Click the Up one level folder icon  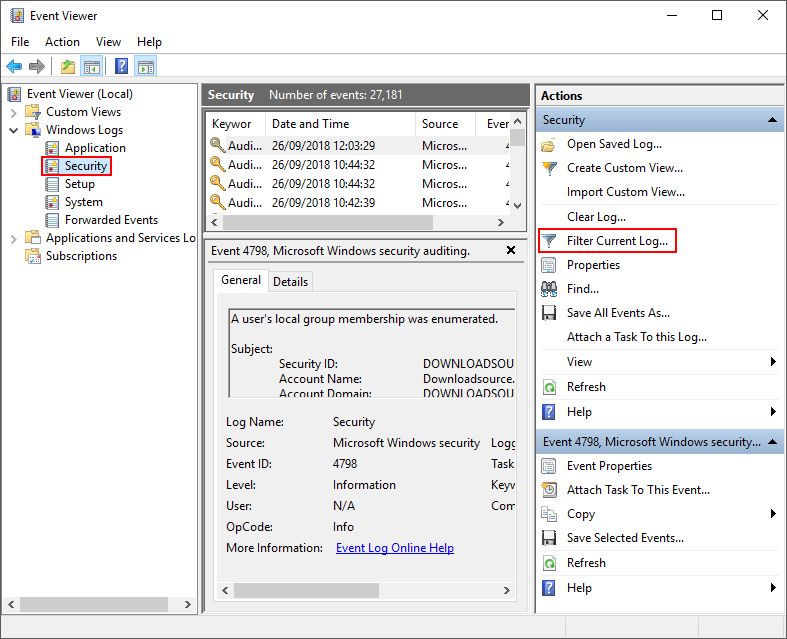click(x=68, y=66)
